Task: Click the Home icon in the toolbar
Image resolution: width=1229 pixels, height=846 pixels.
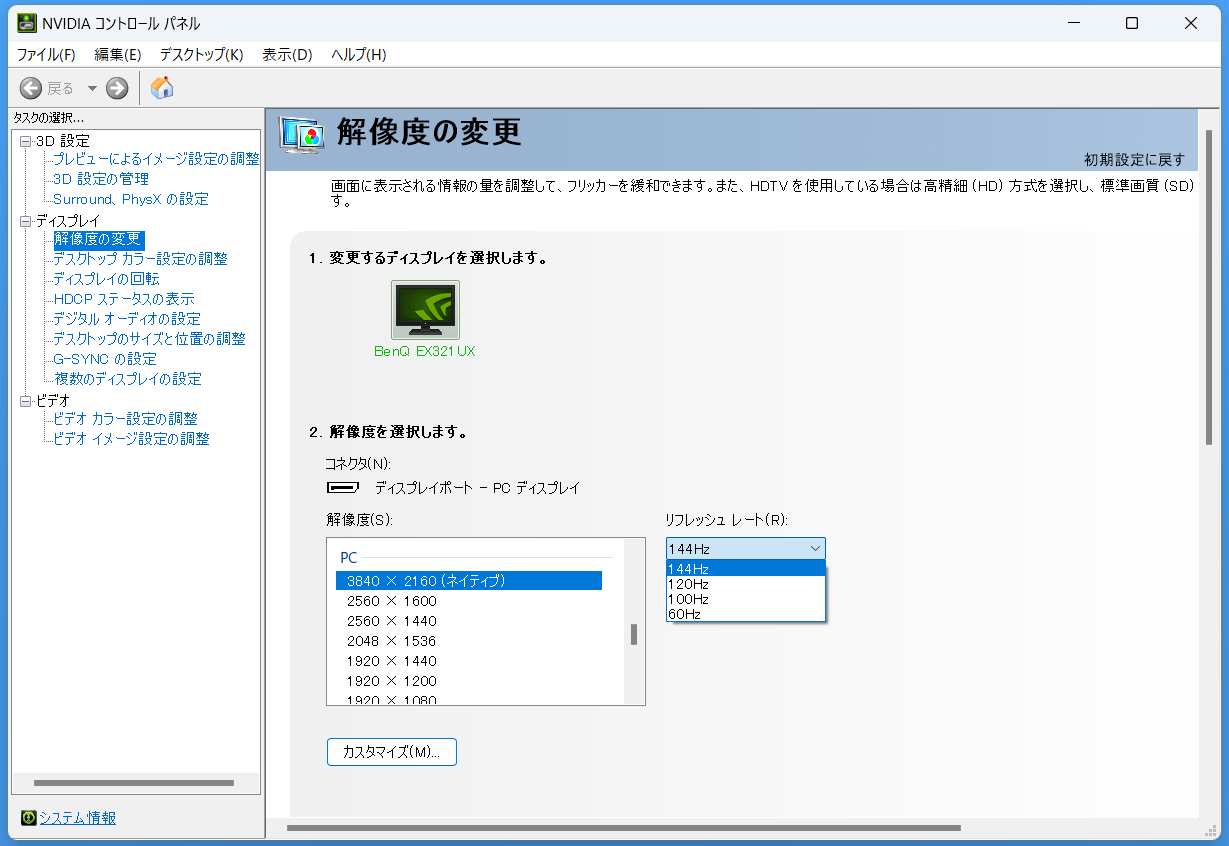Action: click(162, 88)
